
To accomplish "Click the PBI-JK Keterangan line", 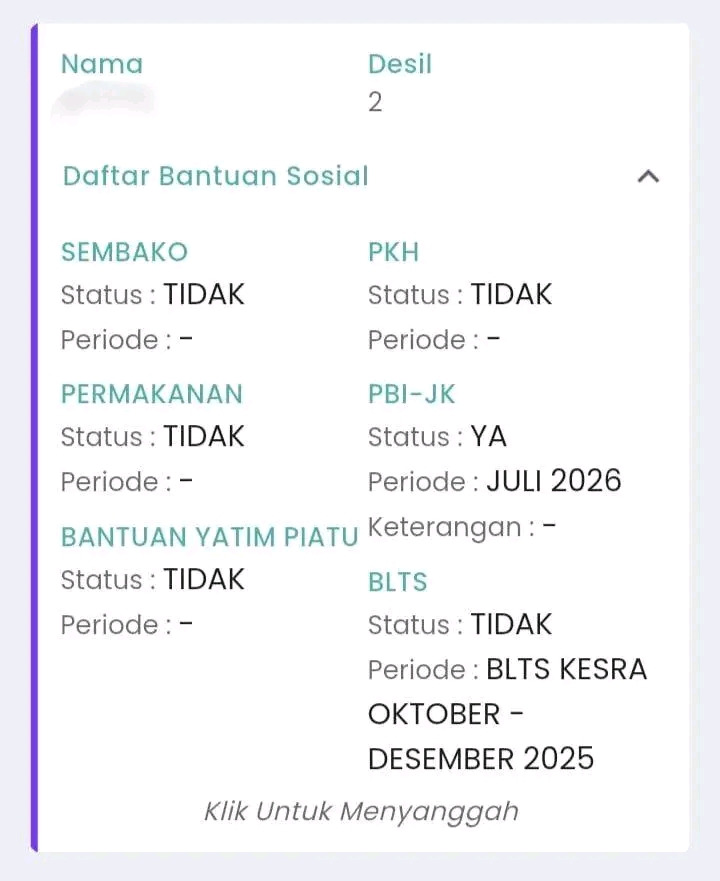I will (461, 527).
